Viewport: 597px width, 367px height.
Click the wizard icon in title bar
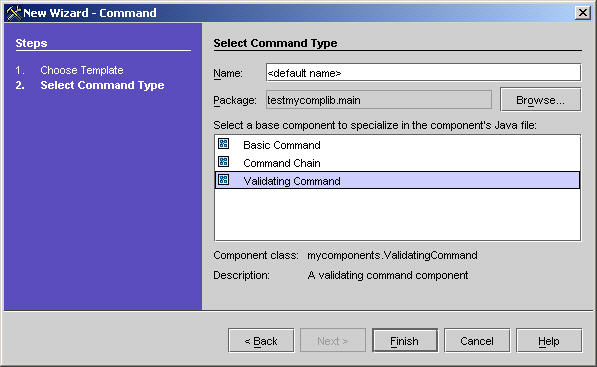pyautogui.click(x=13, y=13)
